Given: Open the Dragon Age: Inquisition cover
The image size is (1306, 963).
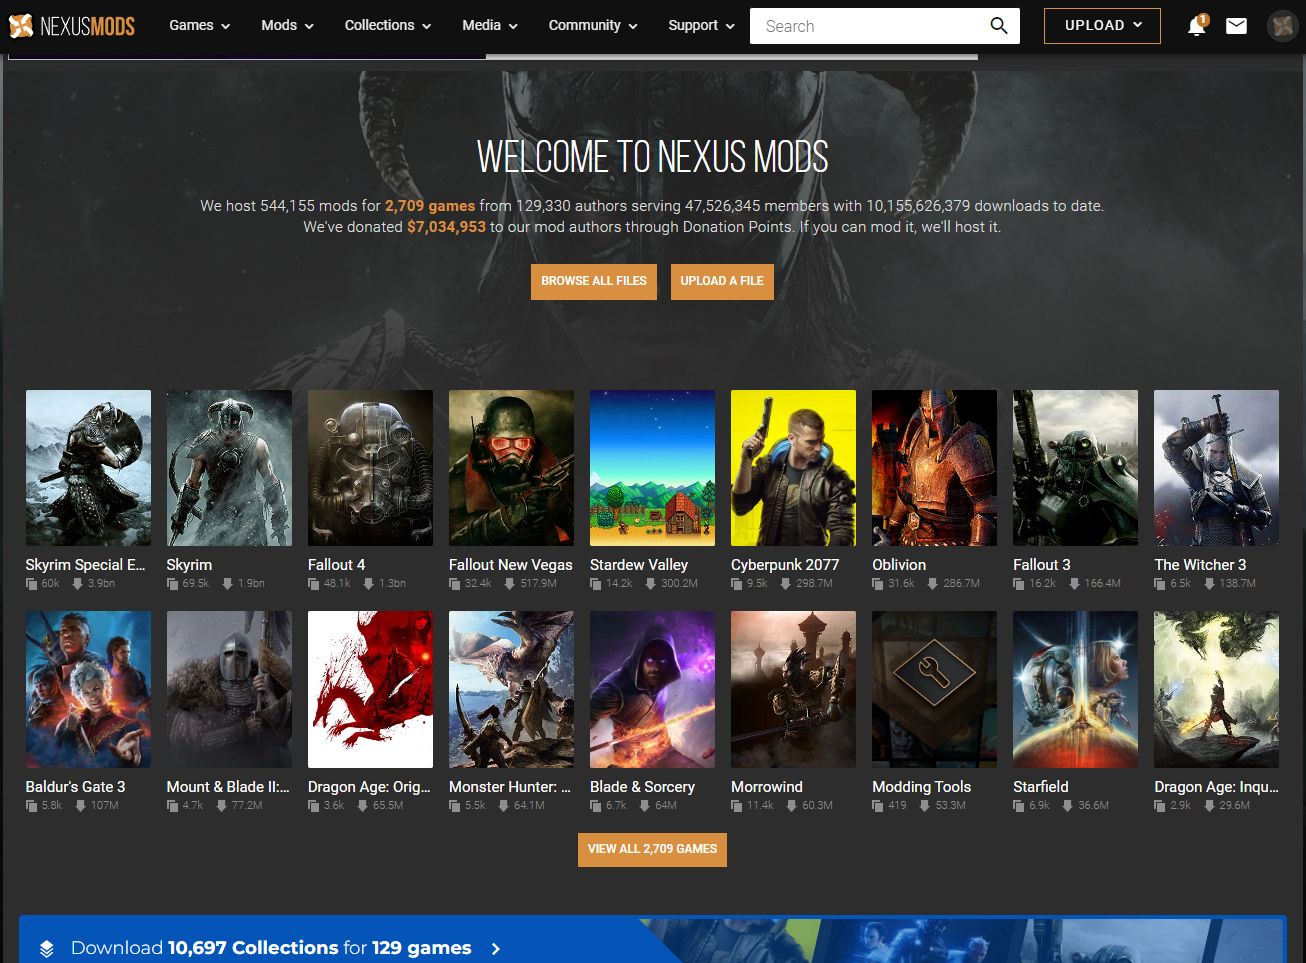Looking at the screenshot, I should tap(1216, 690).
